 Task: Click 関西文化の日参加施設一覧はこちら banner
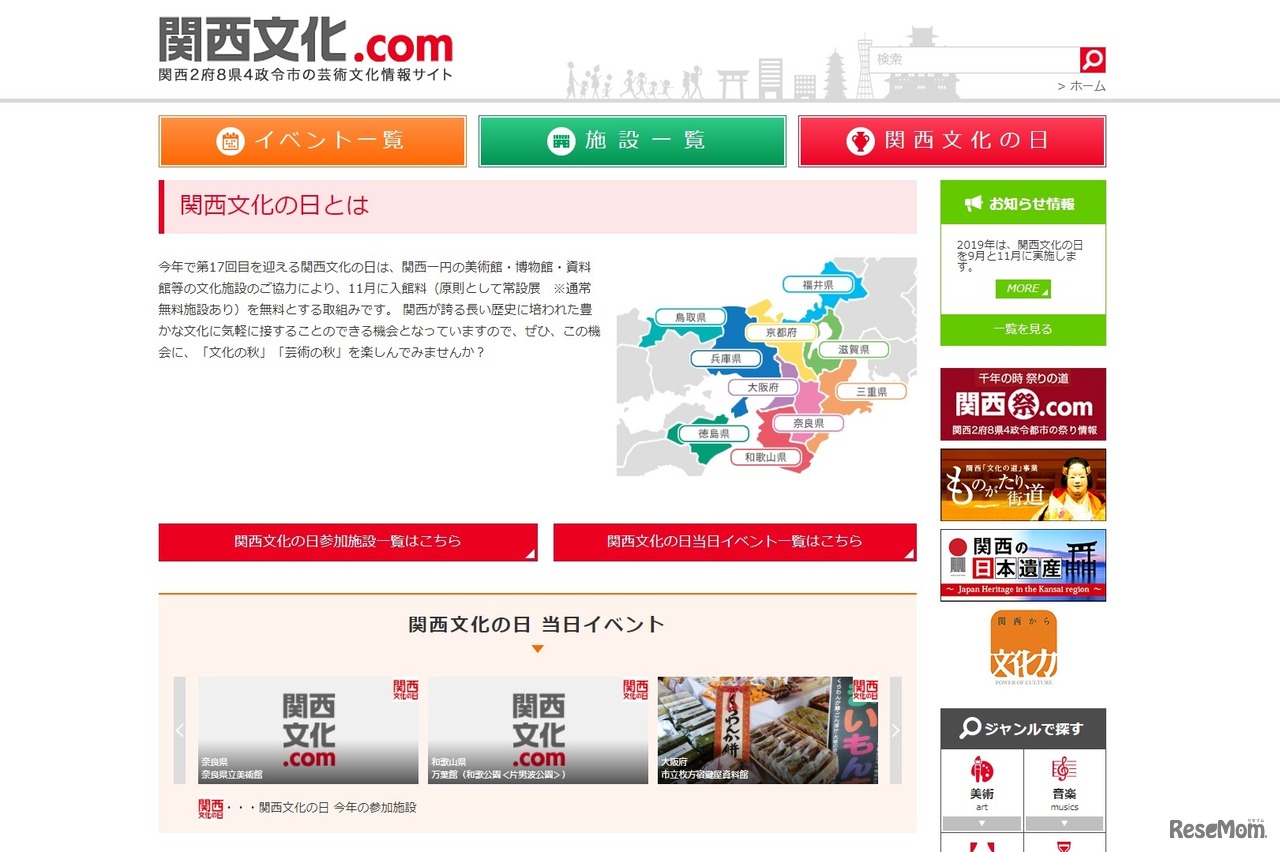click(x=347, y=542)
